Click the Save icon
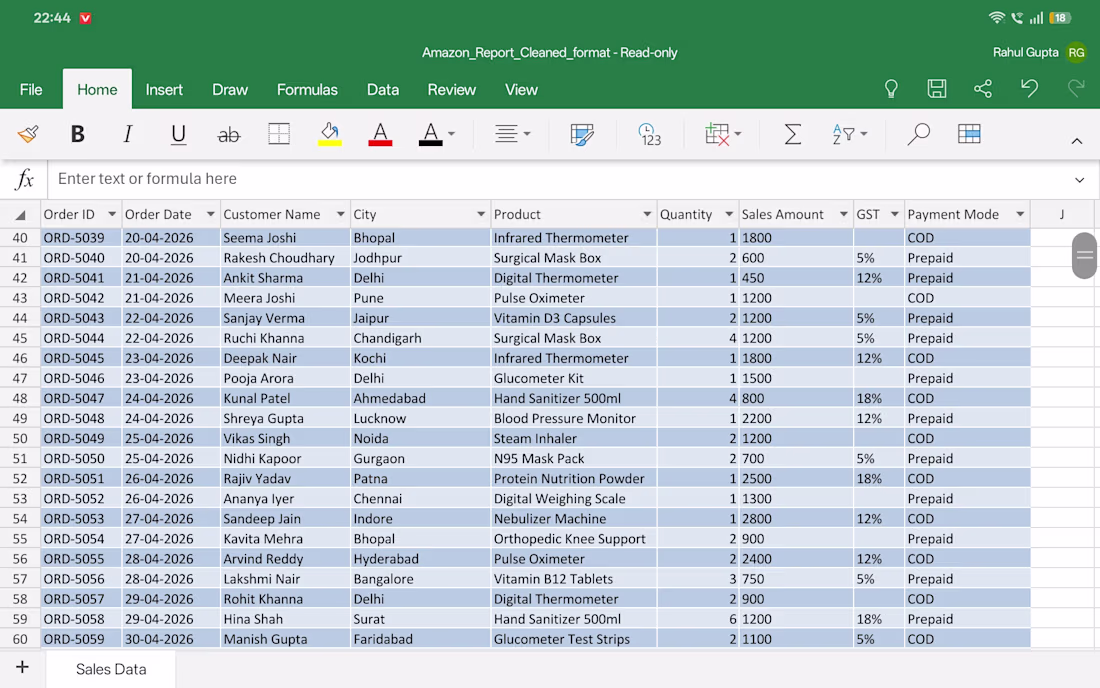Image resolution: width=1100 pixels, height=688 pixels. click(x=937, y=88)
